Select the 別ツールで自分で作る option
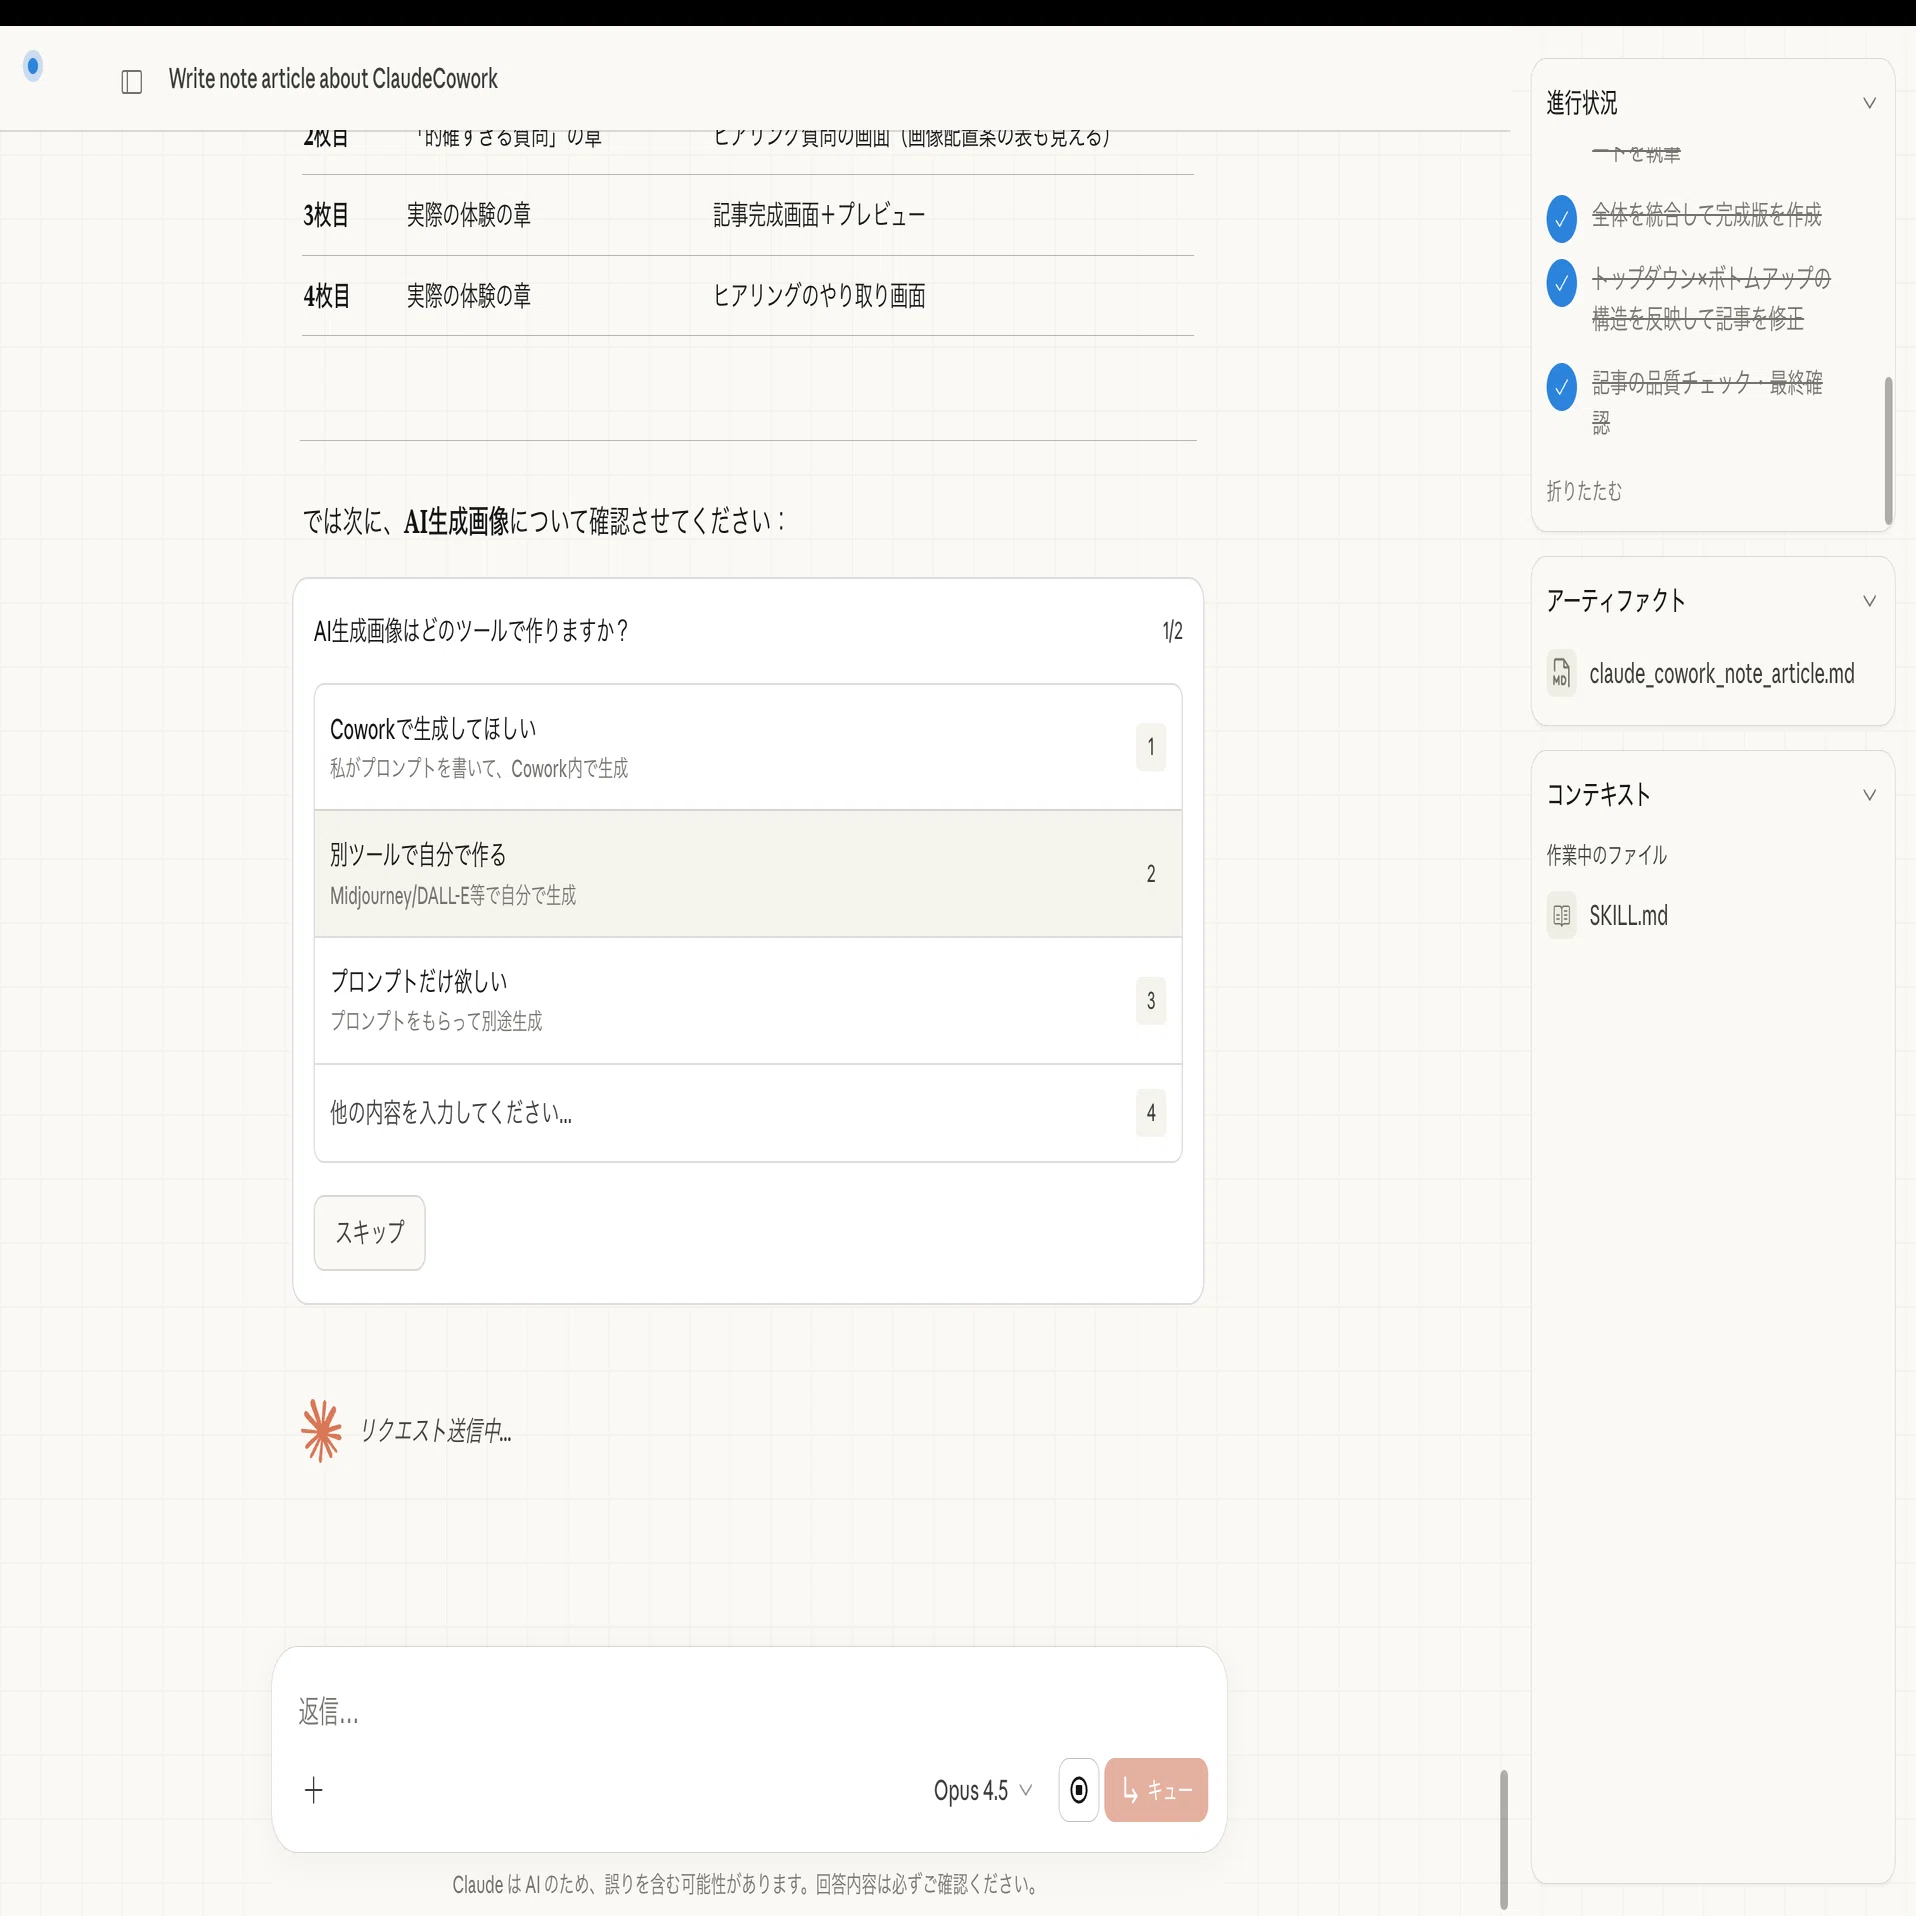This screenshot has width=1916, height=1916. point(748,874)
